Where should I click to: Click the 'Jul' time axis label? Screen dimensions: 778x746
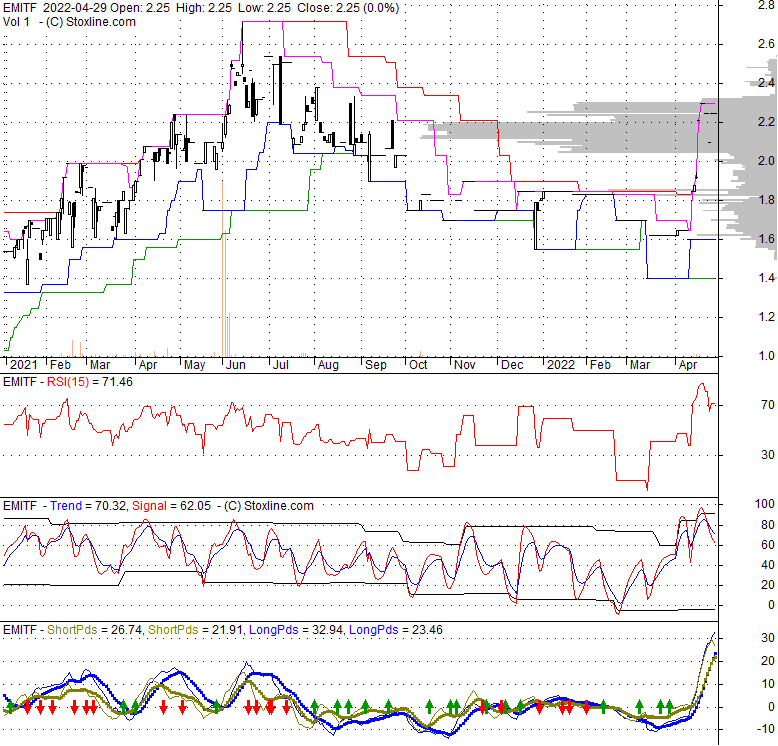point(281,365)
